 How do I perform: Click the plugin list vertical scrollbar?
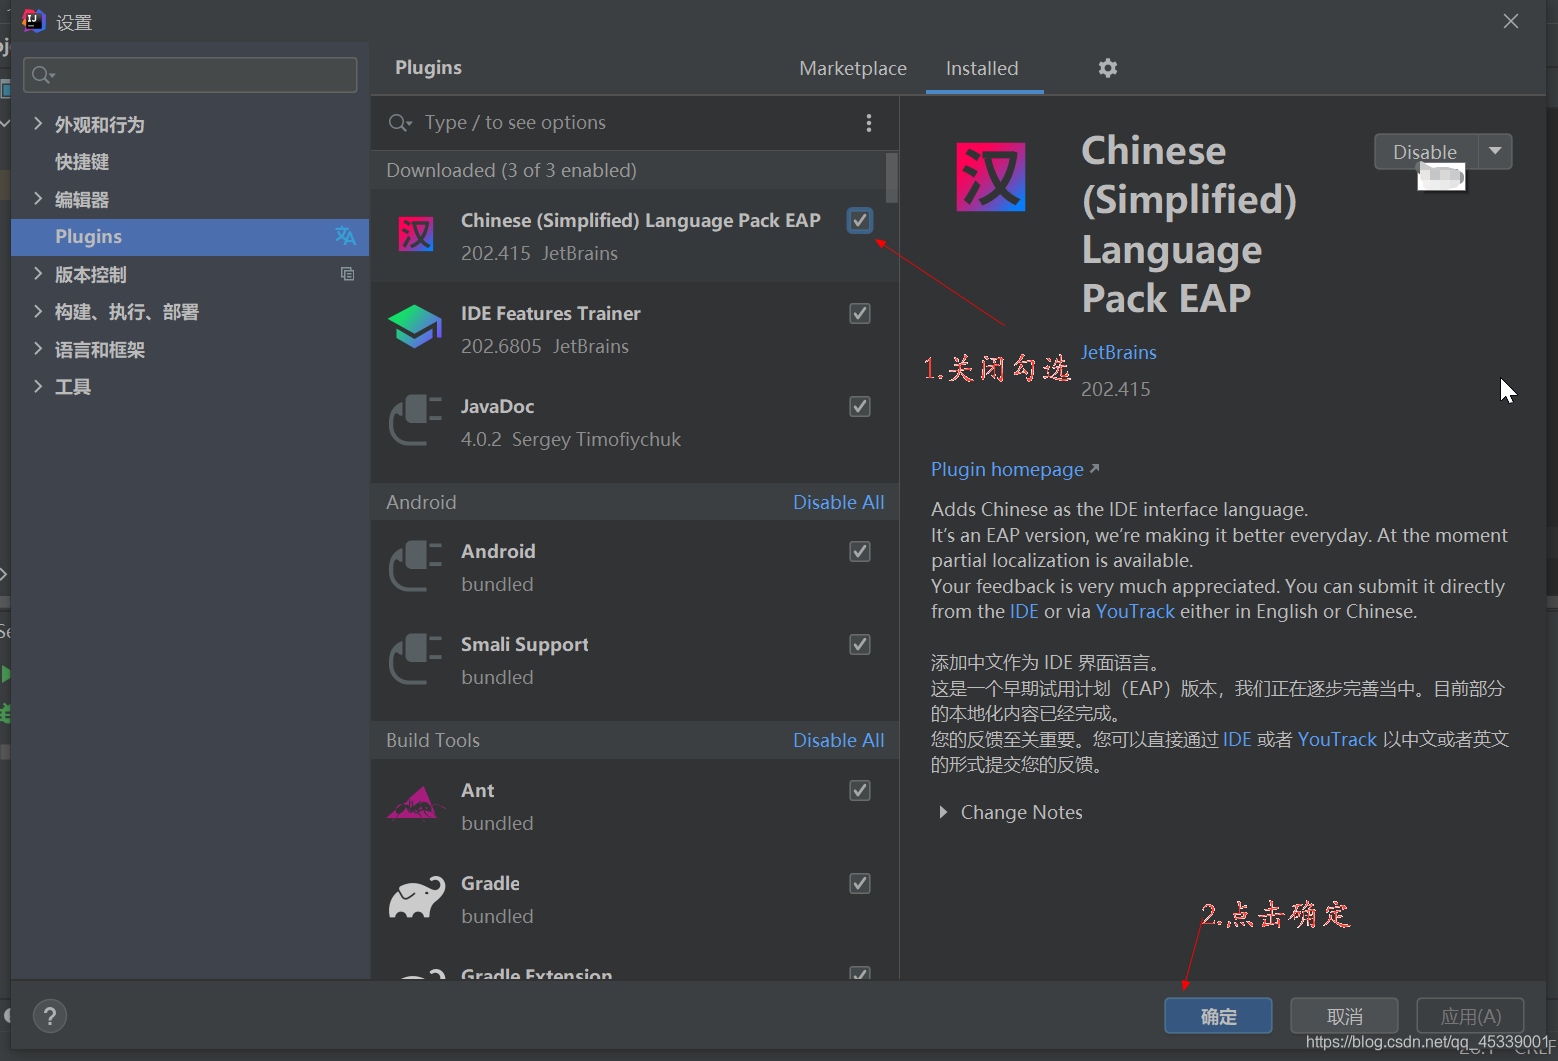tap(891, 177)
